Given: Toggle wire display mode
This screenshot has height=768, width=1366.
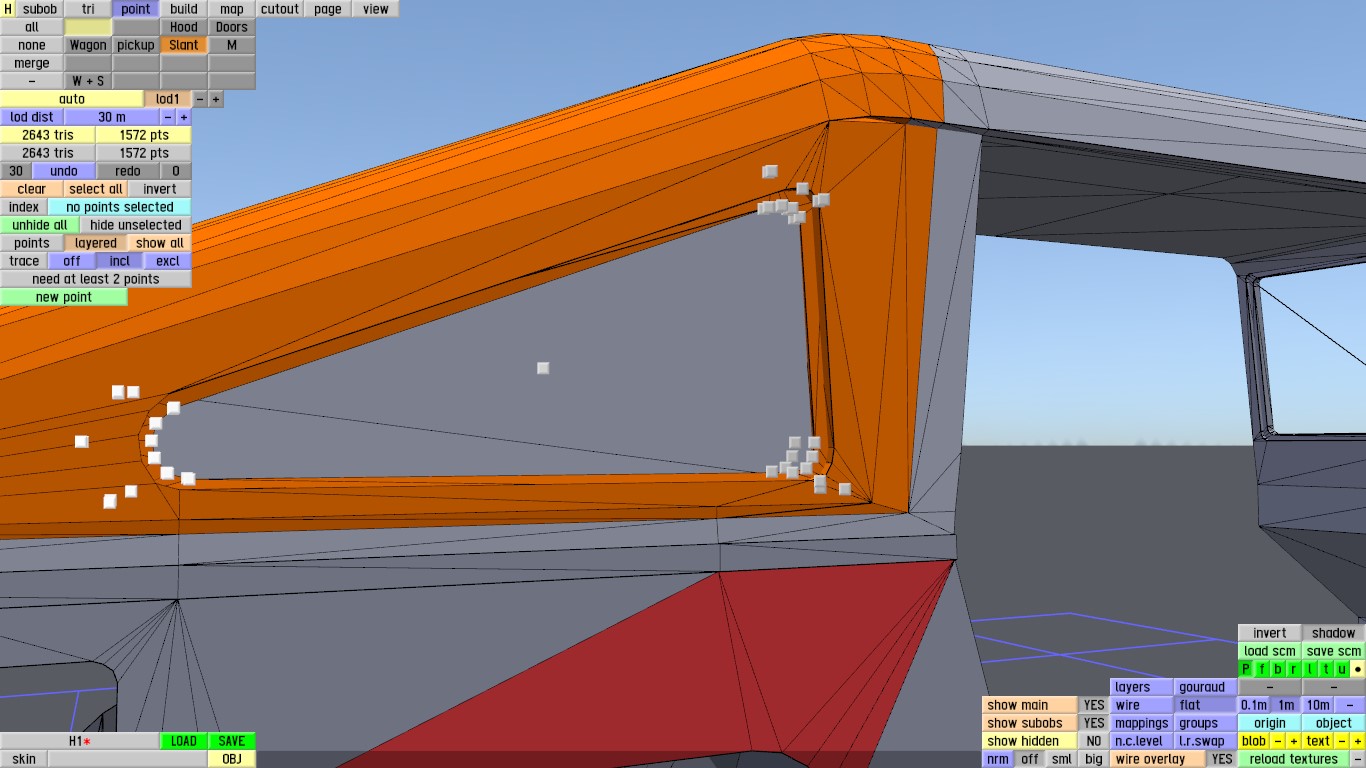Looking at the screenshot, I should [1142, 705].
